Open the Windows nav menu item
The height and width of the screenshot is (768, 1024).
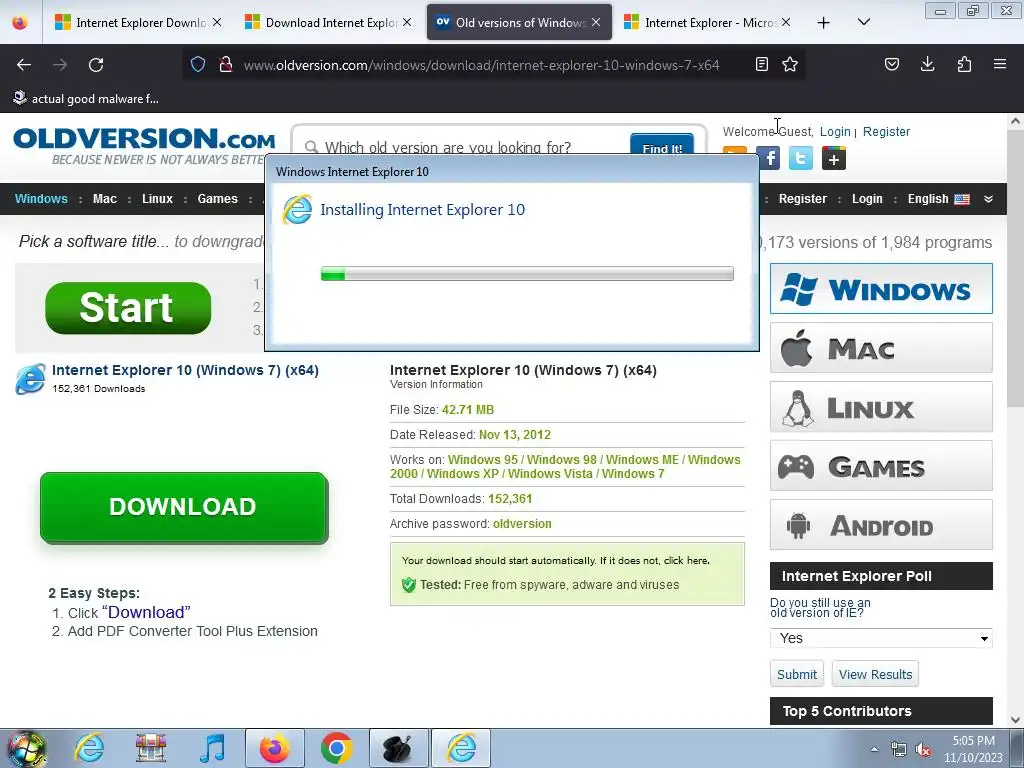click(x=41, y=199)
